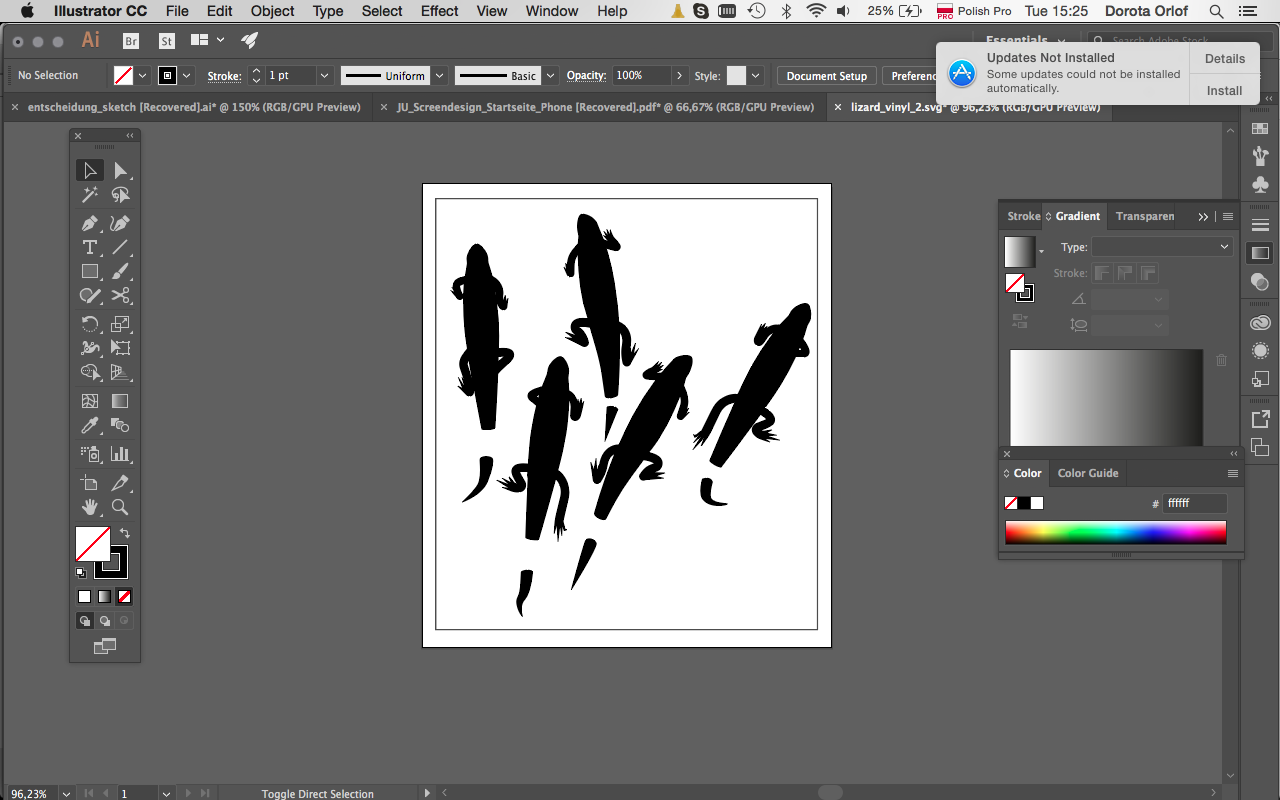
Task: Pick the Rotate tool
Action: tap(90, 324)
